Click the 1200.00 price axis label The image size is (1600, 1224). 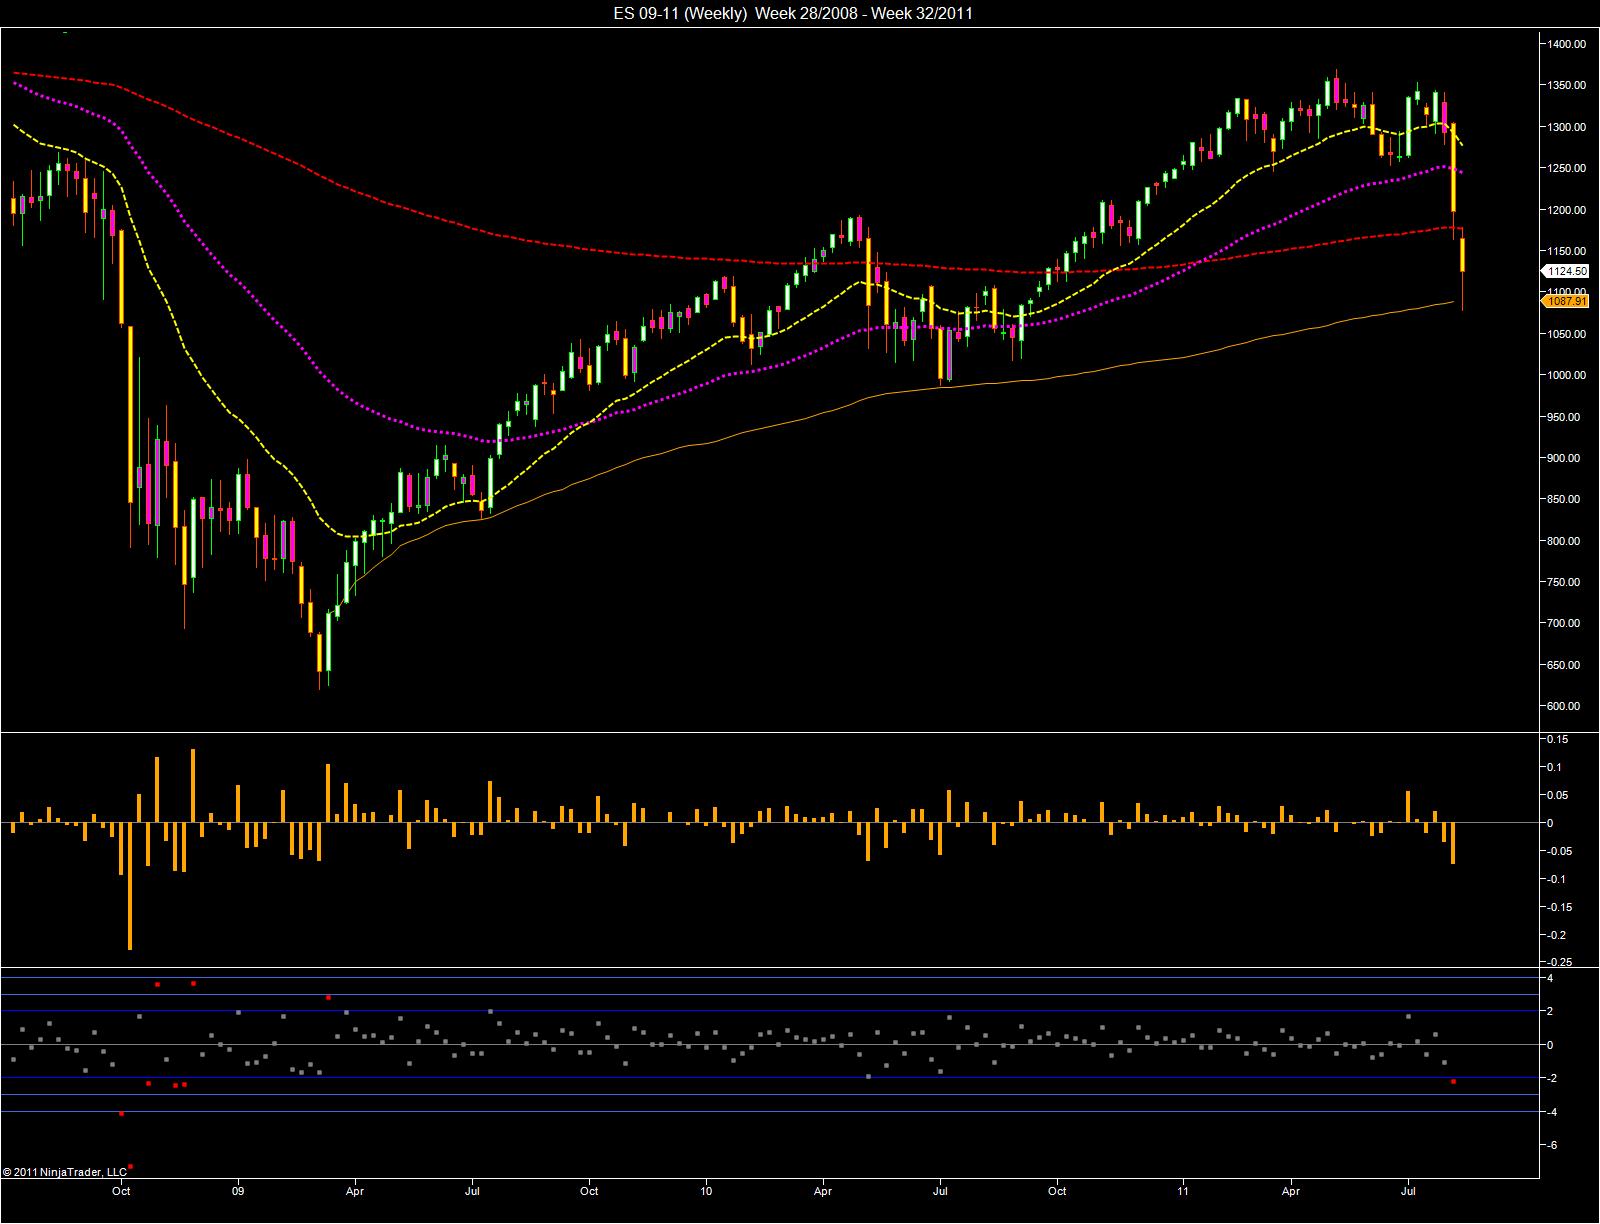coord(1567,210)
